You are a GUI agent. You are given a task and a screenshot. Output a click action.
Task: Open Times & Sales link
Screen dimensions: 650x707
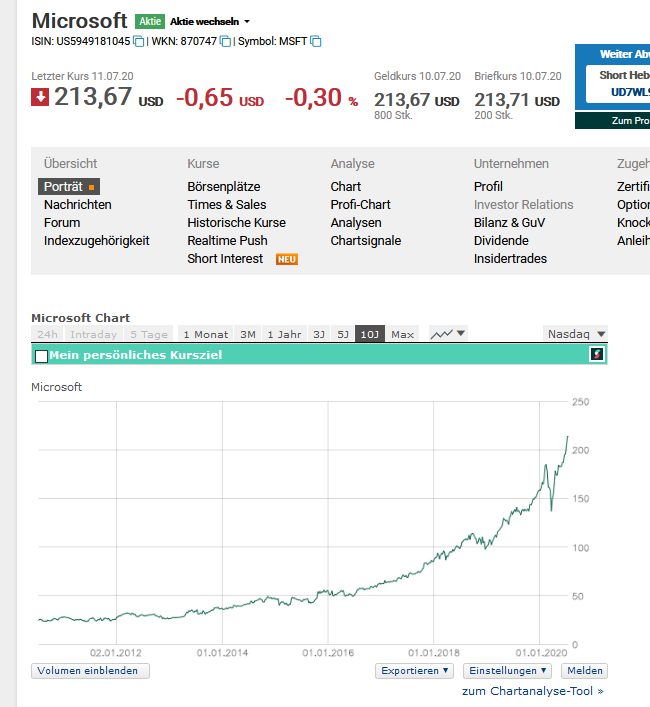227,205
